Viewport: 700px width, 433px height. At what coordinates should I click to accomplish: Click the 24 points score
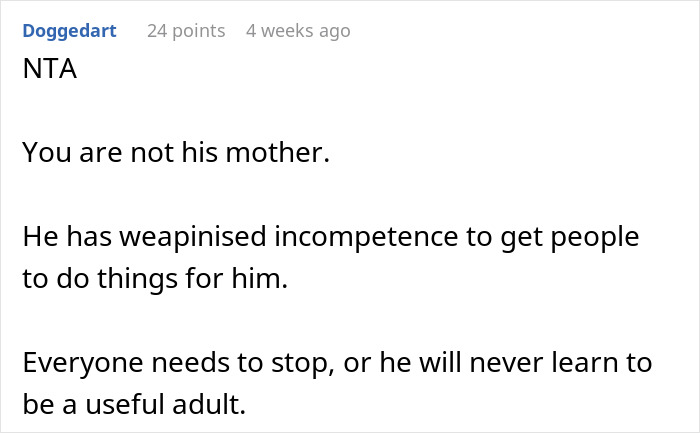point(185,31)
